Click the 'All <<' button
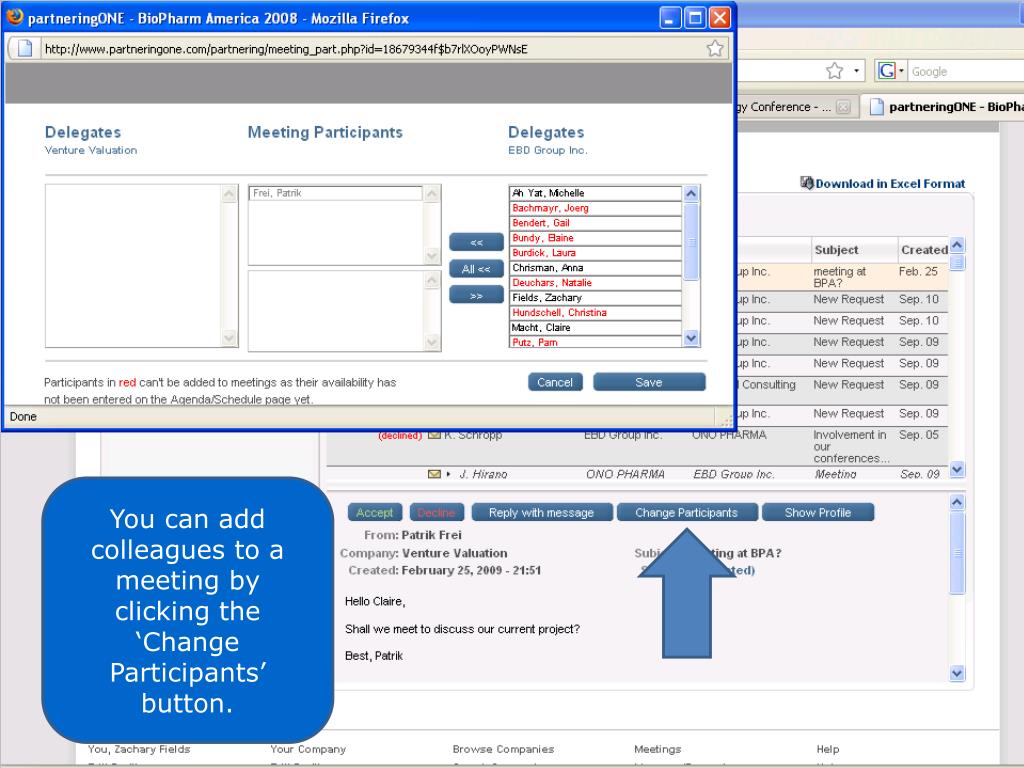This screenshot has height=768, width=1024. (x=476, y=269)
